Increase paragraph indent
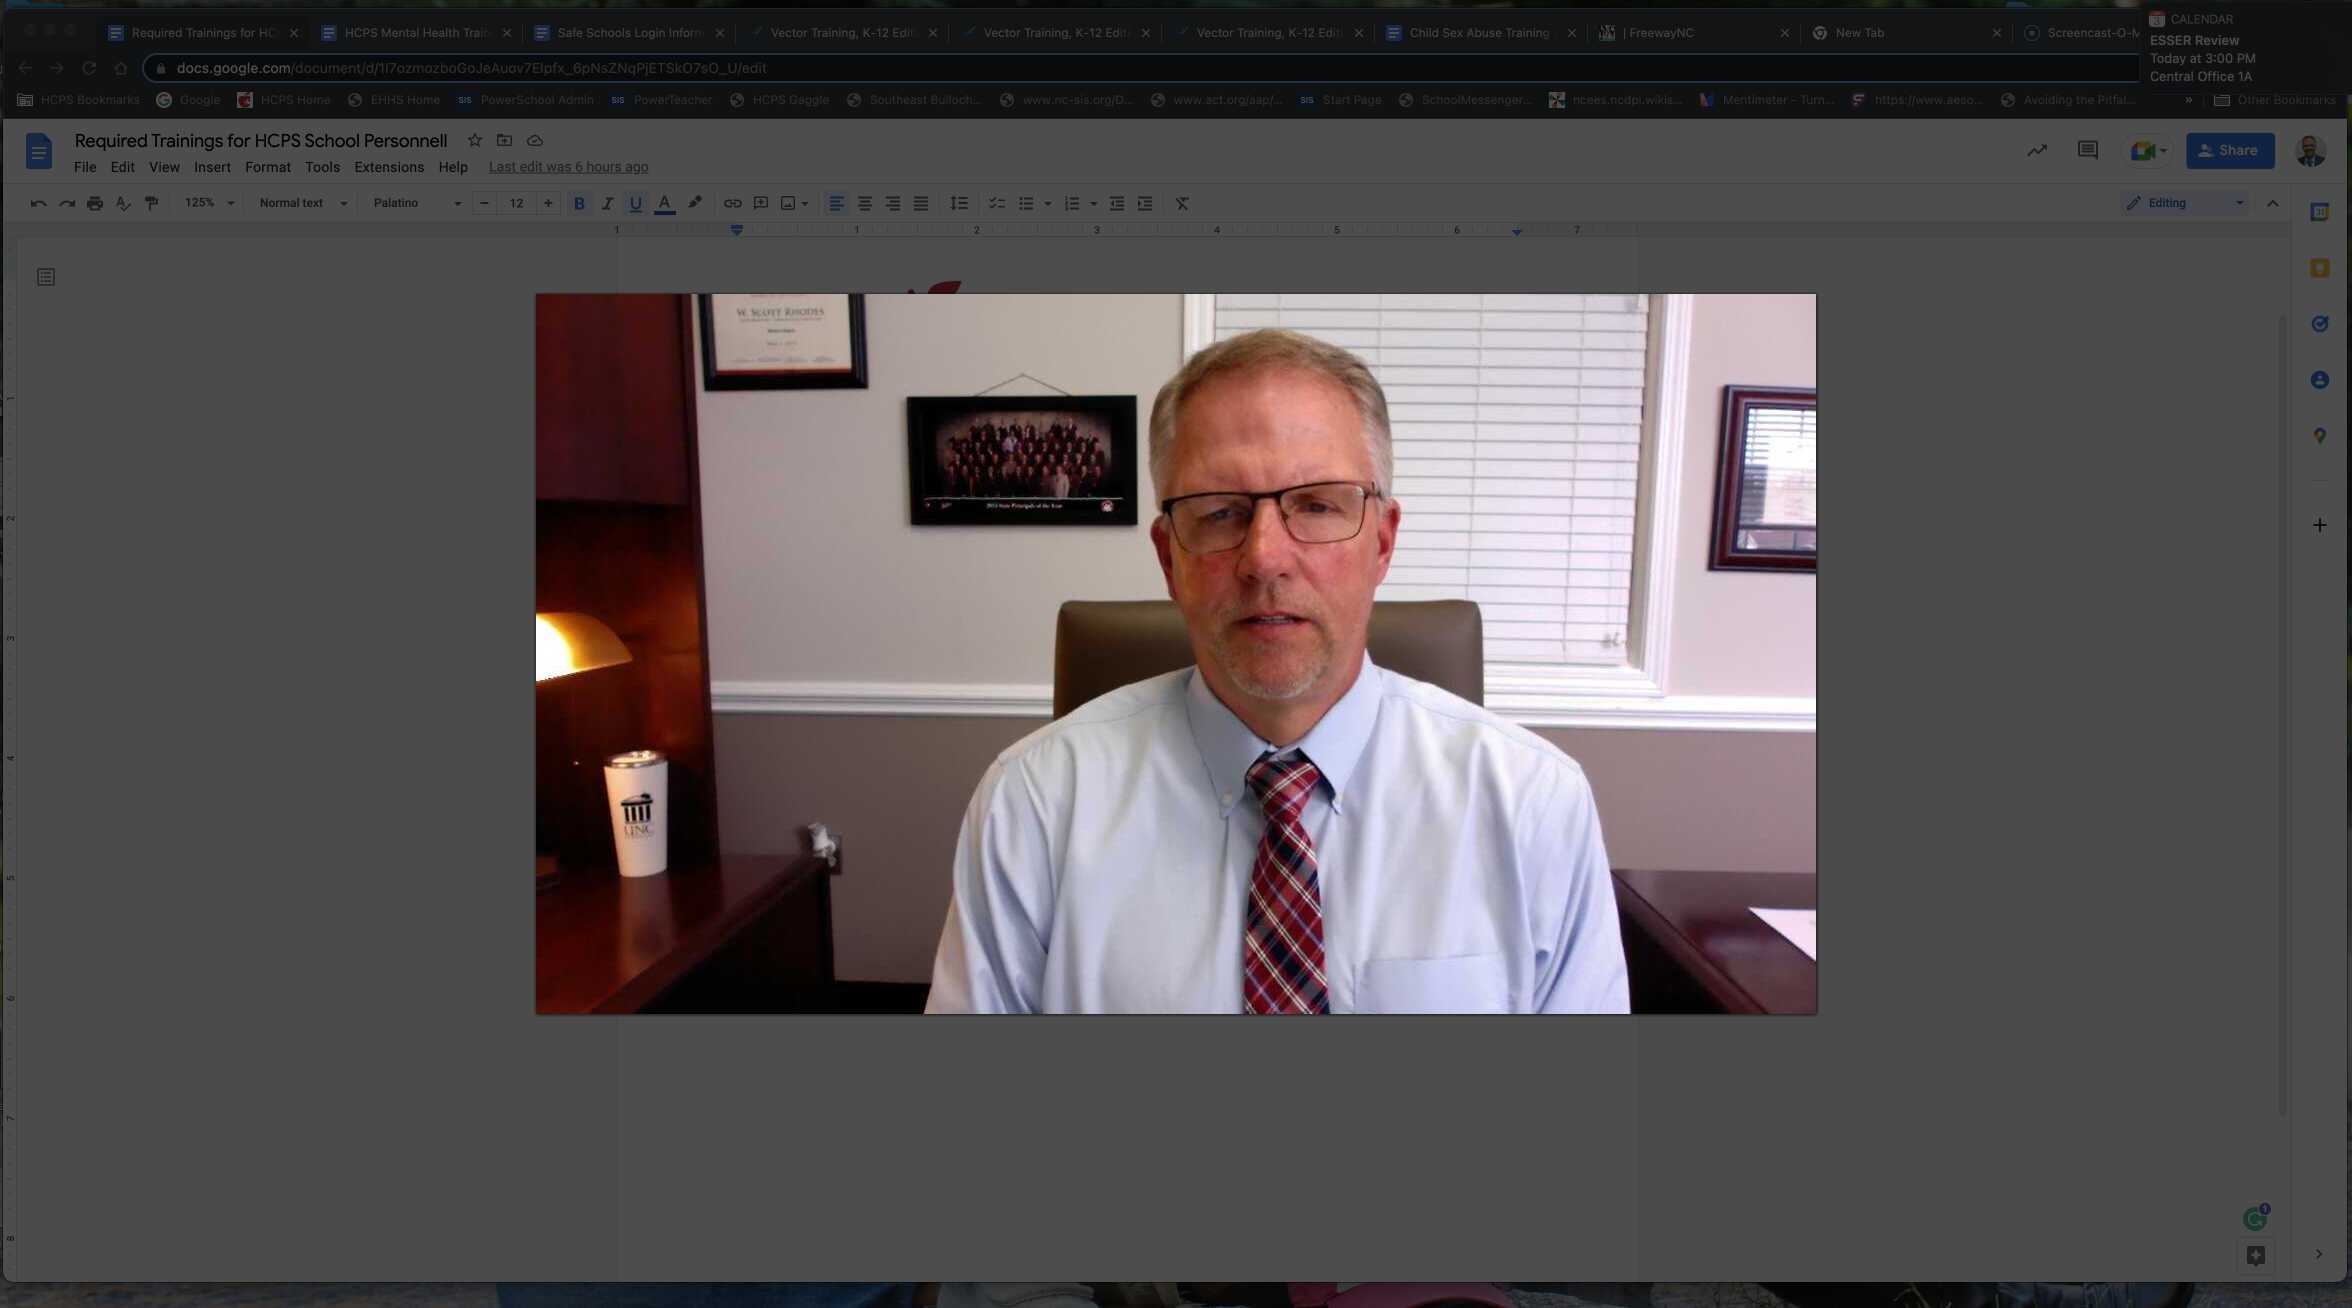The height and width of the screenshot is (1308, 2352). click(x=1145, y=203)
